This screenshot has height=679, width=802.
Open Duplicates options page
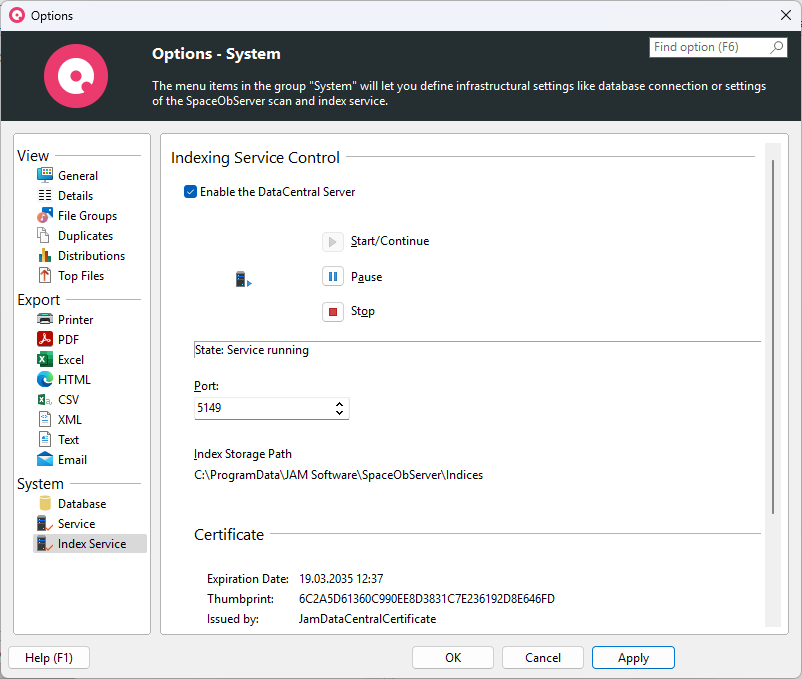pos(85,236)
